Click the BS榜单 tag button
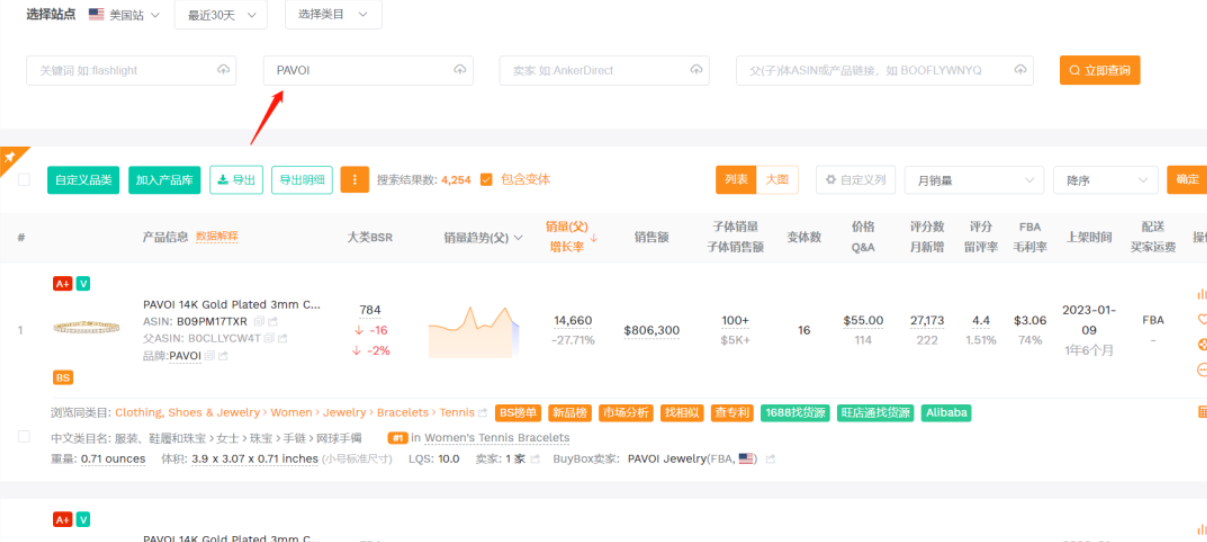The image size is (1207, 542). [x=518, y=413]
